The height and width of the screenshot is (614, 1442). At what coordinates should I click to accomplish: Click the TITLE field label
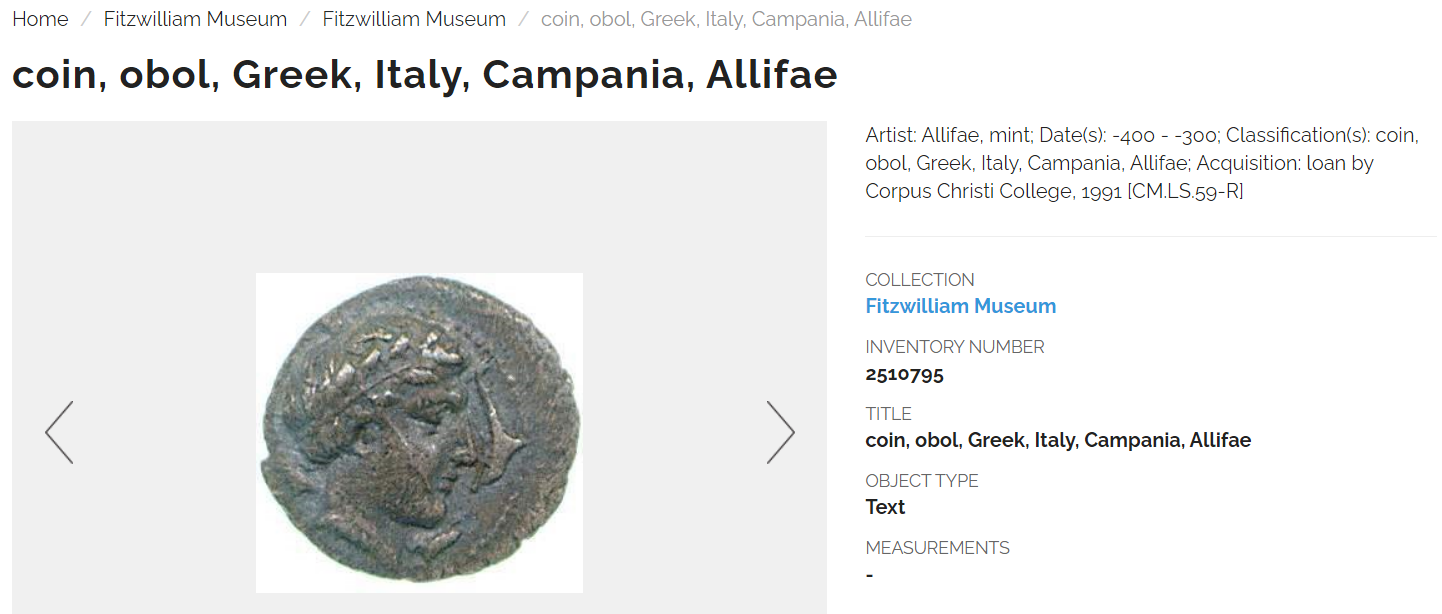[x=888, y=413]
